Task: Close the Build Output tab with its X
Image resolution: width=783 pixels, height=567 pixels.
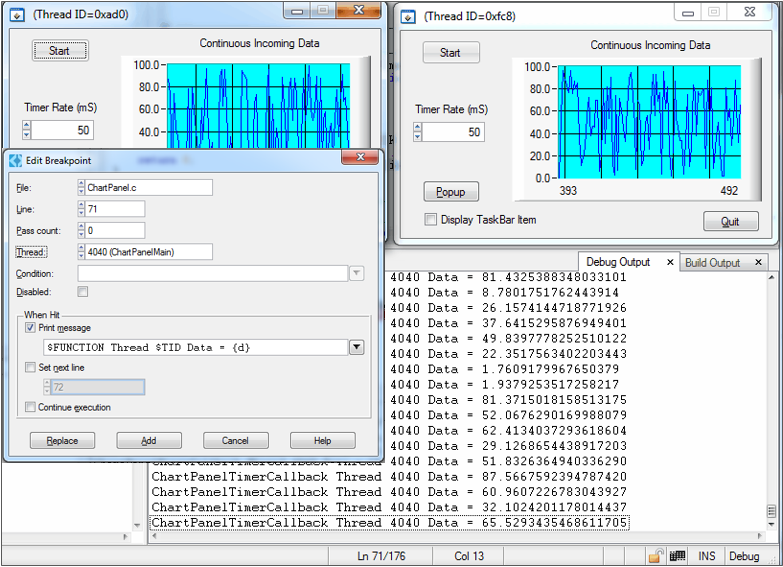Action: point(758,262)
